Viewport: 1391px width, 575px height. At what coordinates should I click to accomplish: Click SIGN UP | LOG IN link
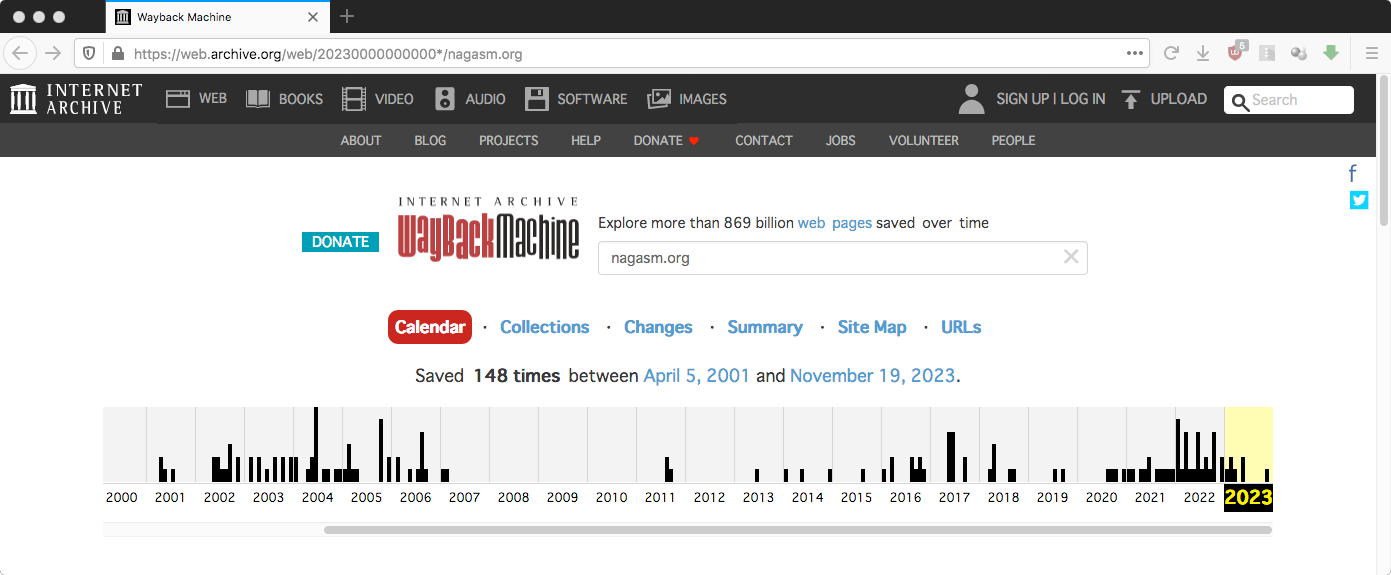coord(1051,99)
